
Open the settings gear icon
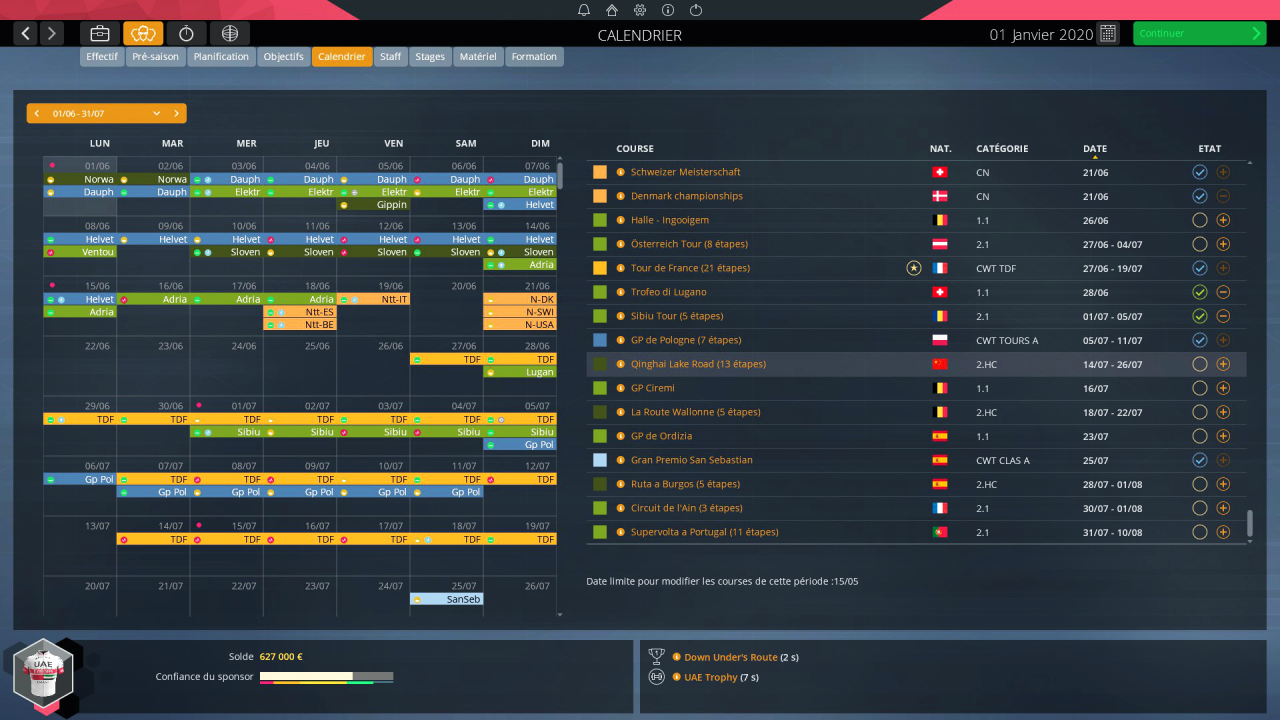(640, 10)
